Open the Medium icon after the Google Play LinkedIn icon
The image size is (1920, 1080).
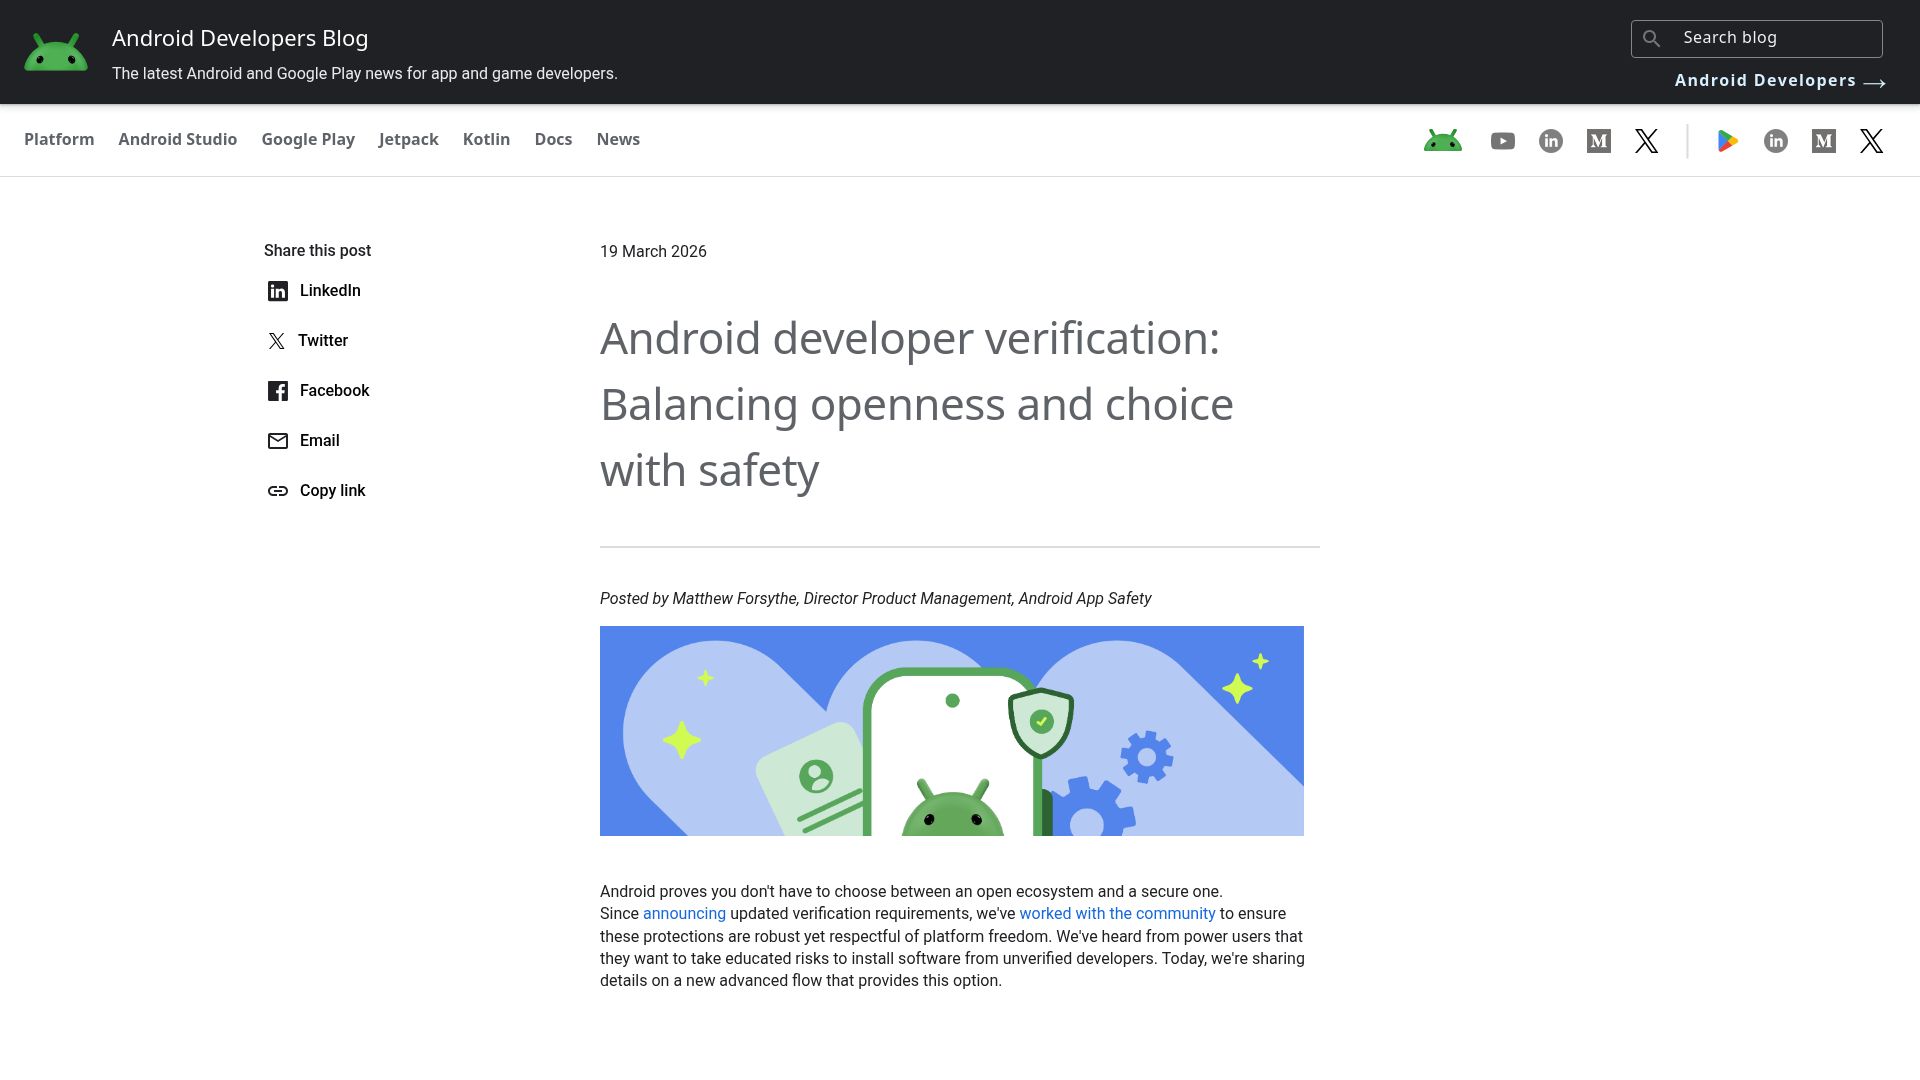1824,141
